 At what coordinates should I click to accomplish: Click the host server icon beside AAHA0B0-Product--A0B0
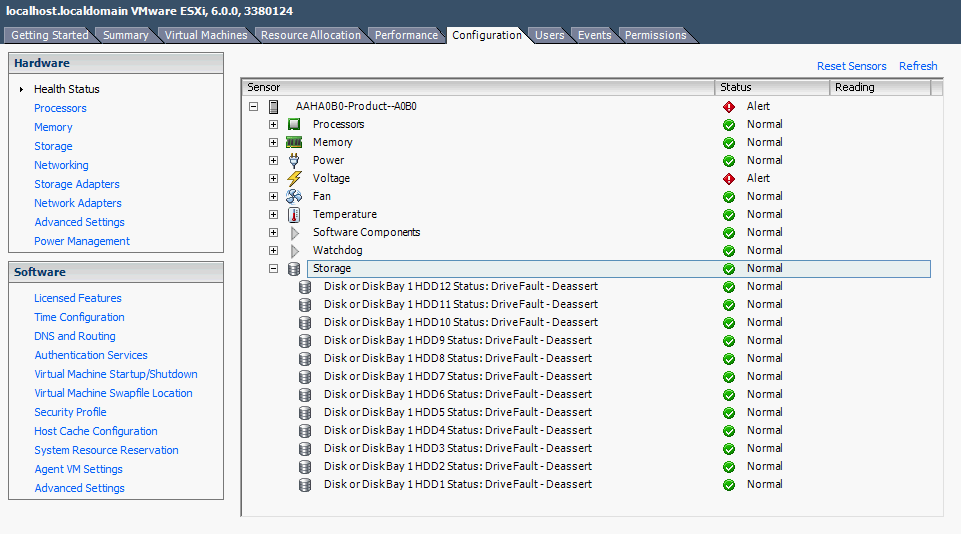click(274, 107)
